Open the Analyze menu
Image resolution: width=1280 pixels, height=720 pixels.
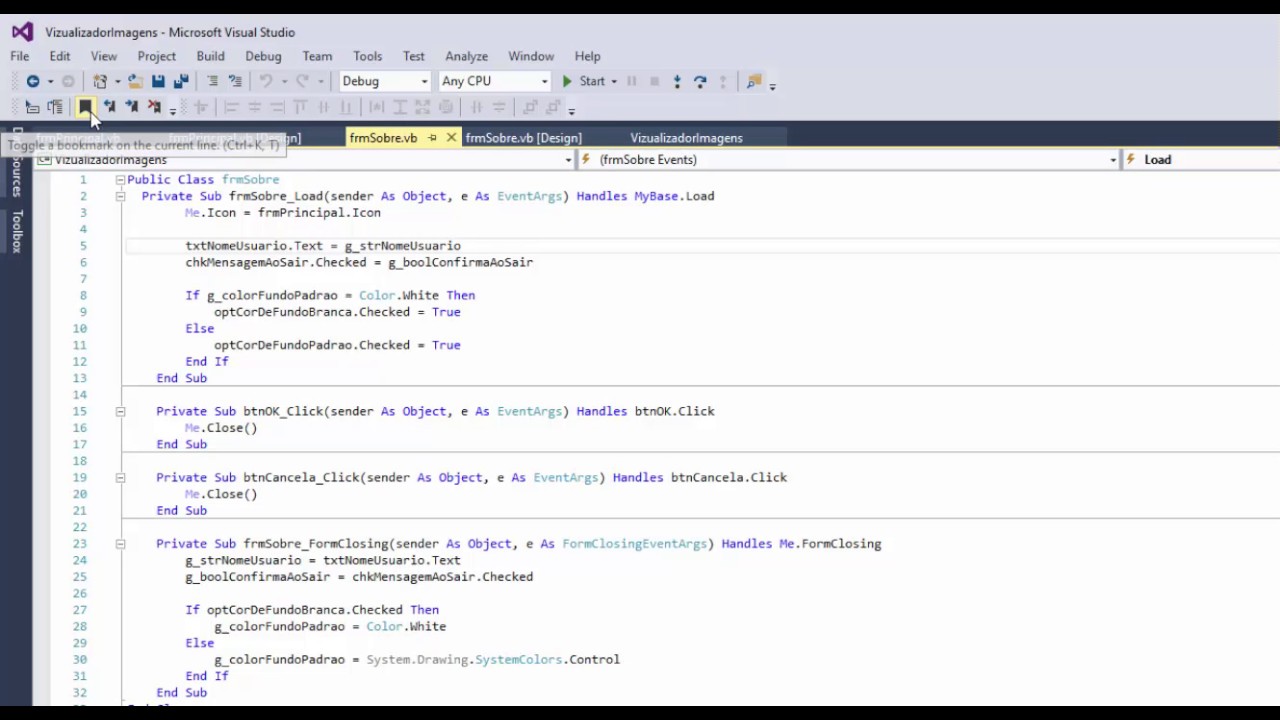point(467,56)
